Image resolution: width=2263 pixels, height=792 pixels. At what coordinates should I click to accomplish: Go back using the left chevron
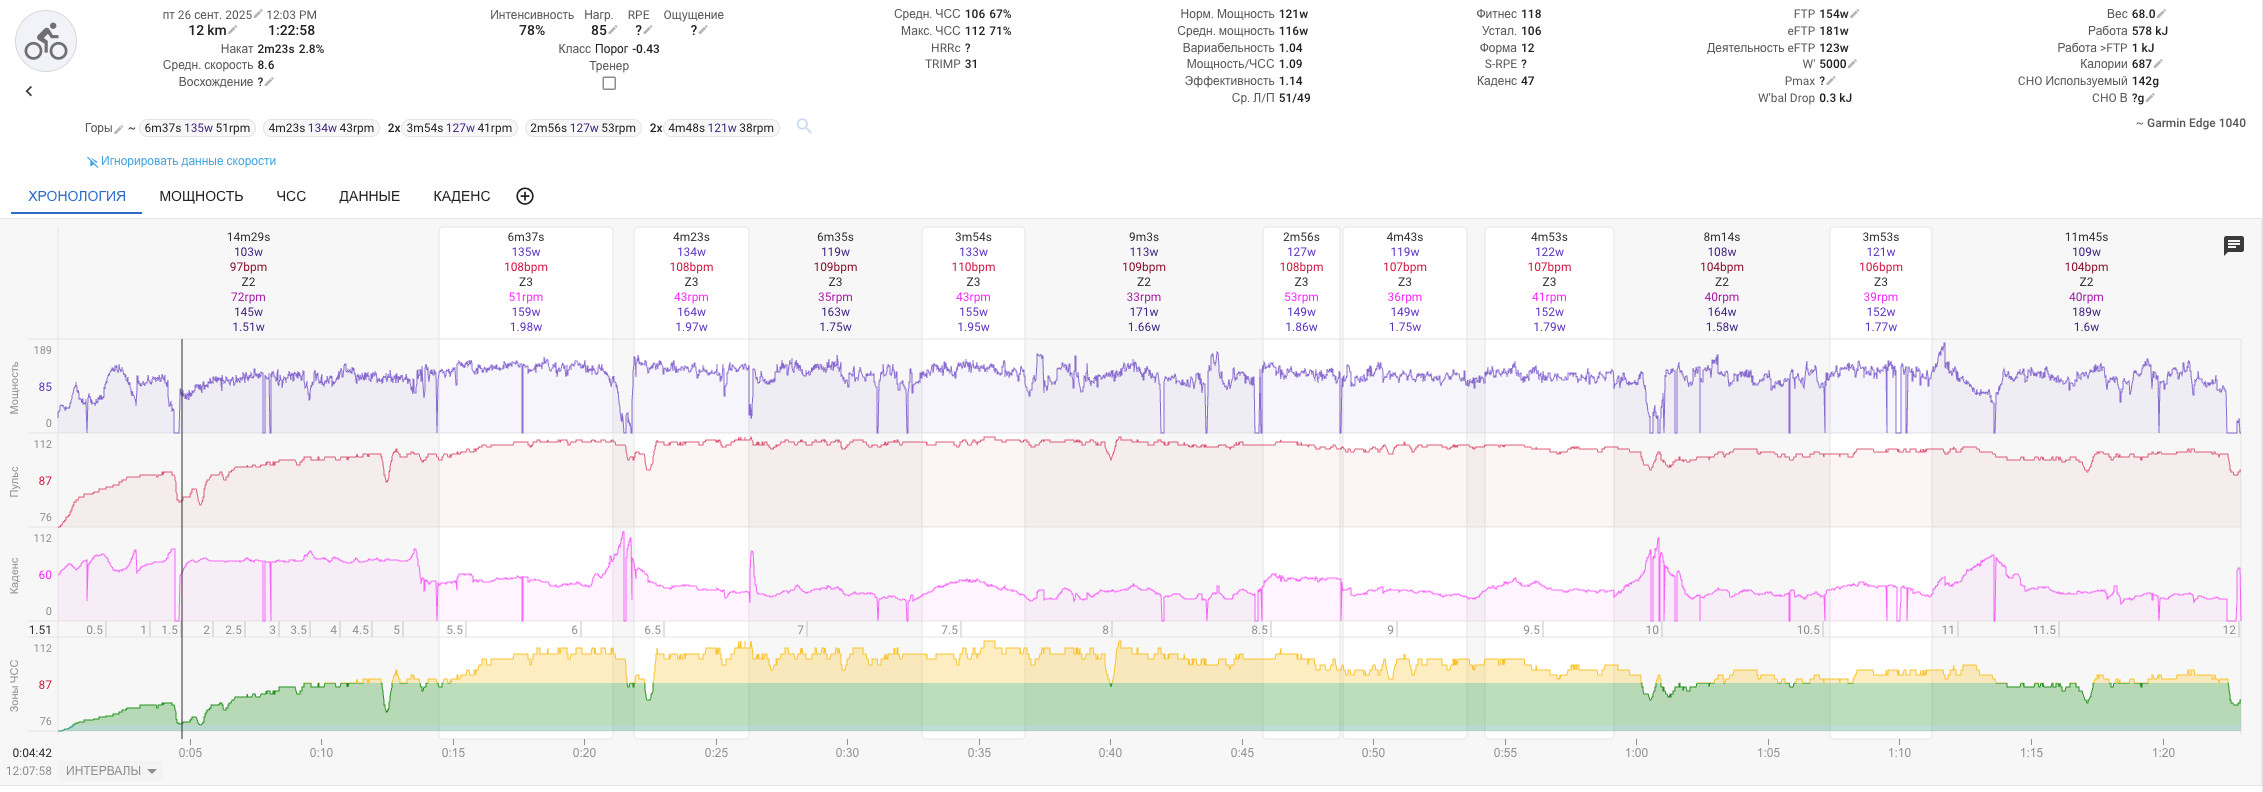point(29,91)
